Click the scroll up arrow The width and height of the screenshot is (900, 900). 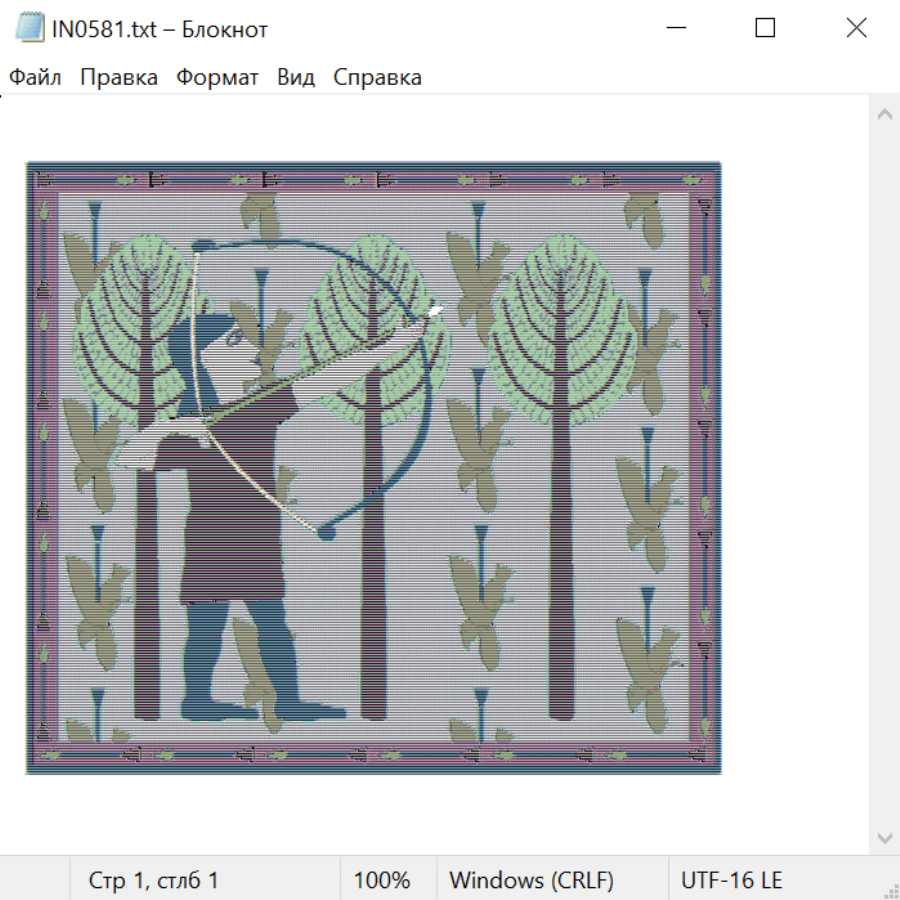tap(884, 115)
